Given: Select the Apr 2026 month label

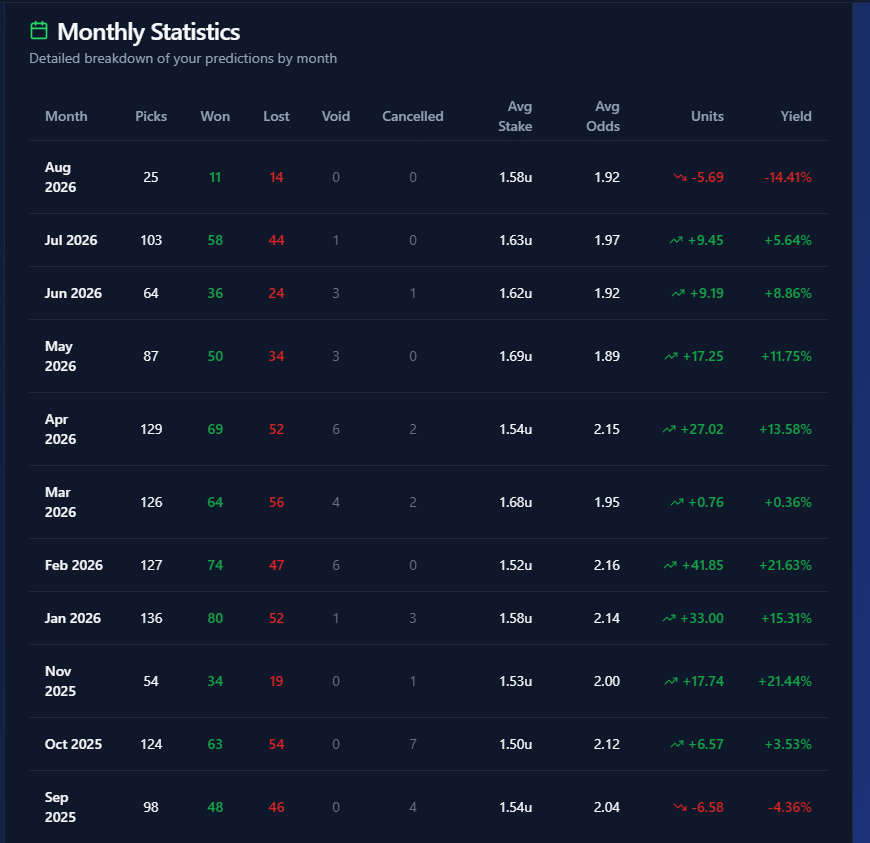Looking at the screenshot, I should tap(60, 429).
